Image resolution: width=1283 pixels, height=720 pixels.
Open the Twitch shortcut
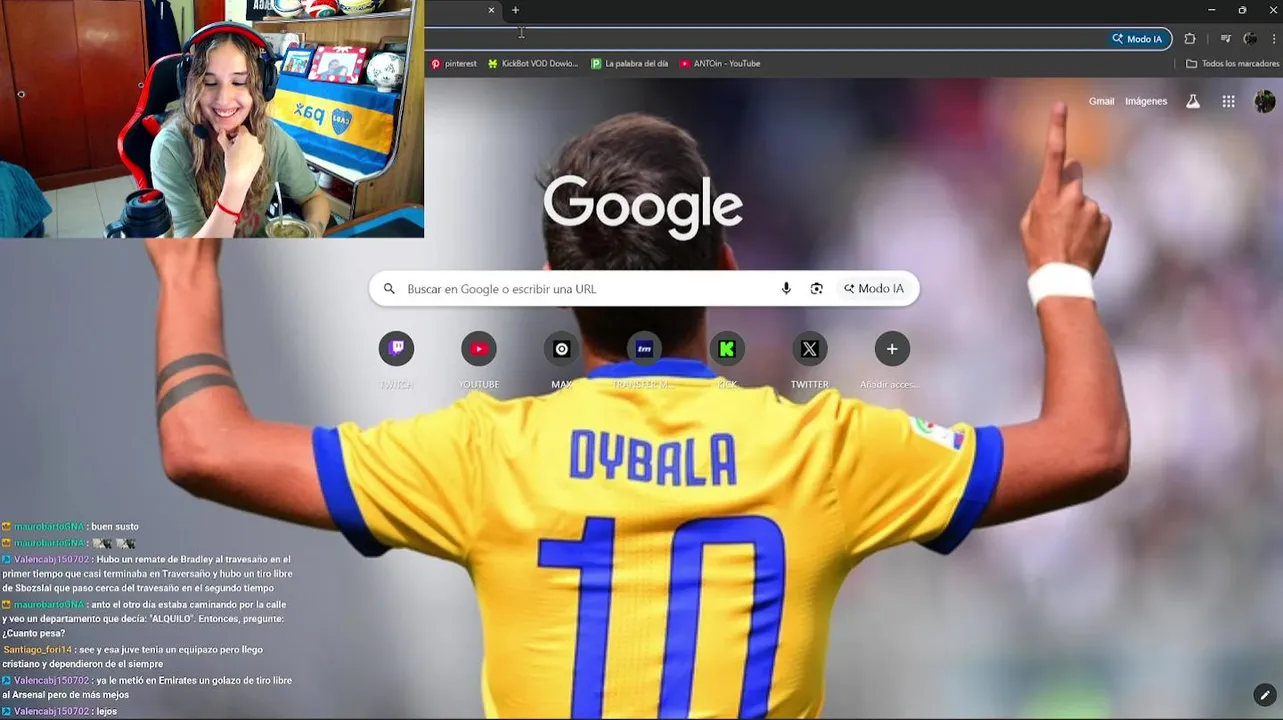click(396, 349)
